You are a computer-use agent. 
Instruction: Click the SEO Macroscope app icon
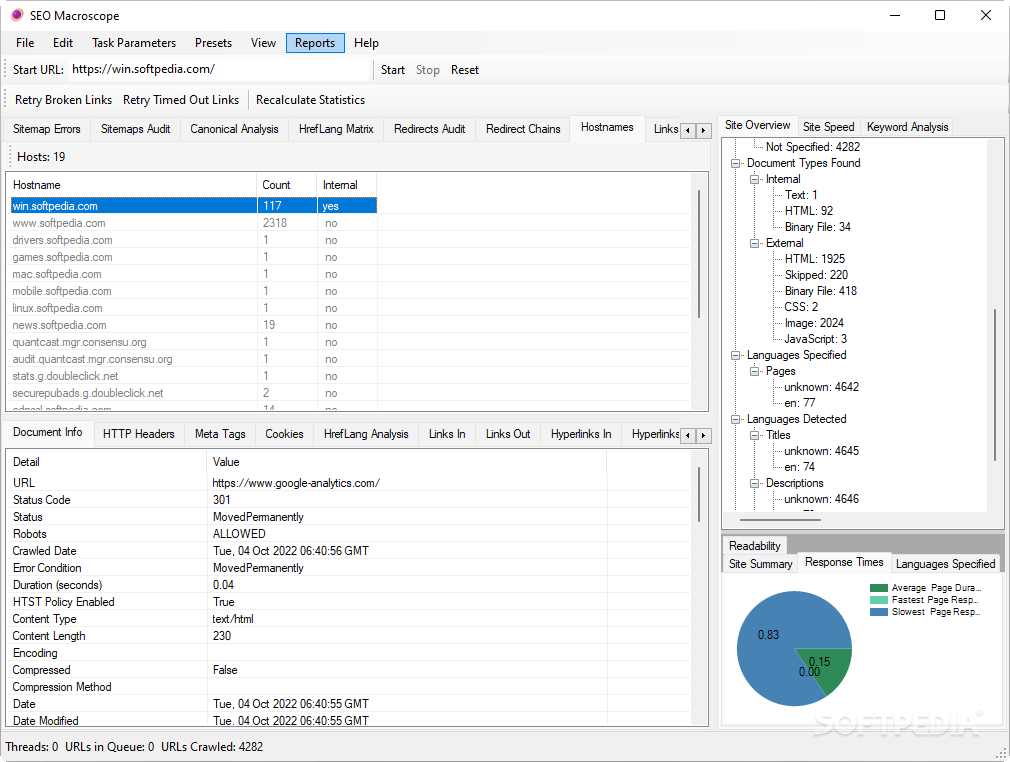click(17, 15)
